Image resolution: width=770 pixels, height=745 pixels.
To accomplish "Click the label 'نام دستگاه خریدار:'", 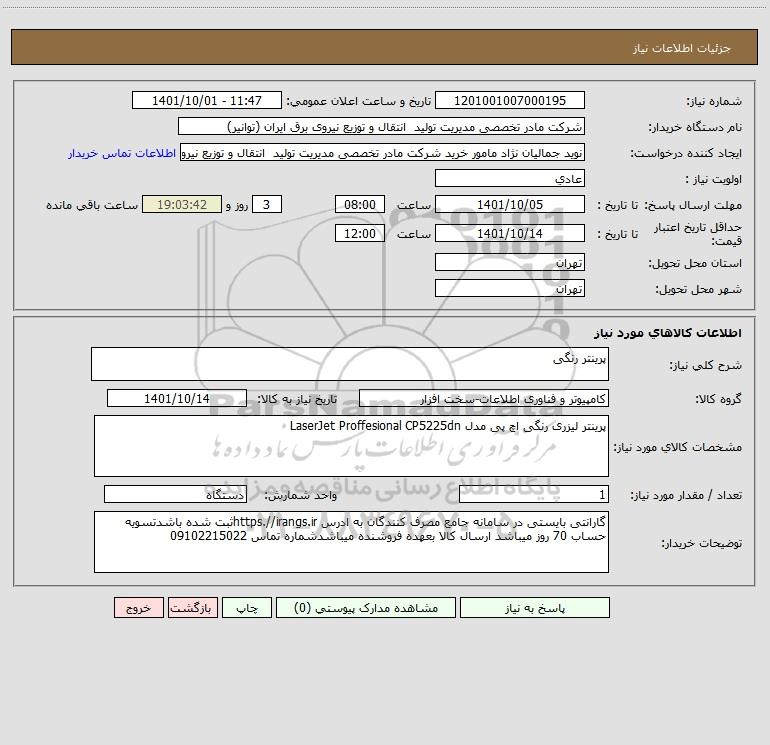I will pos(695,128).
